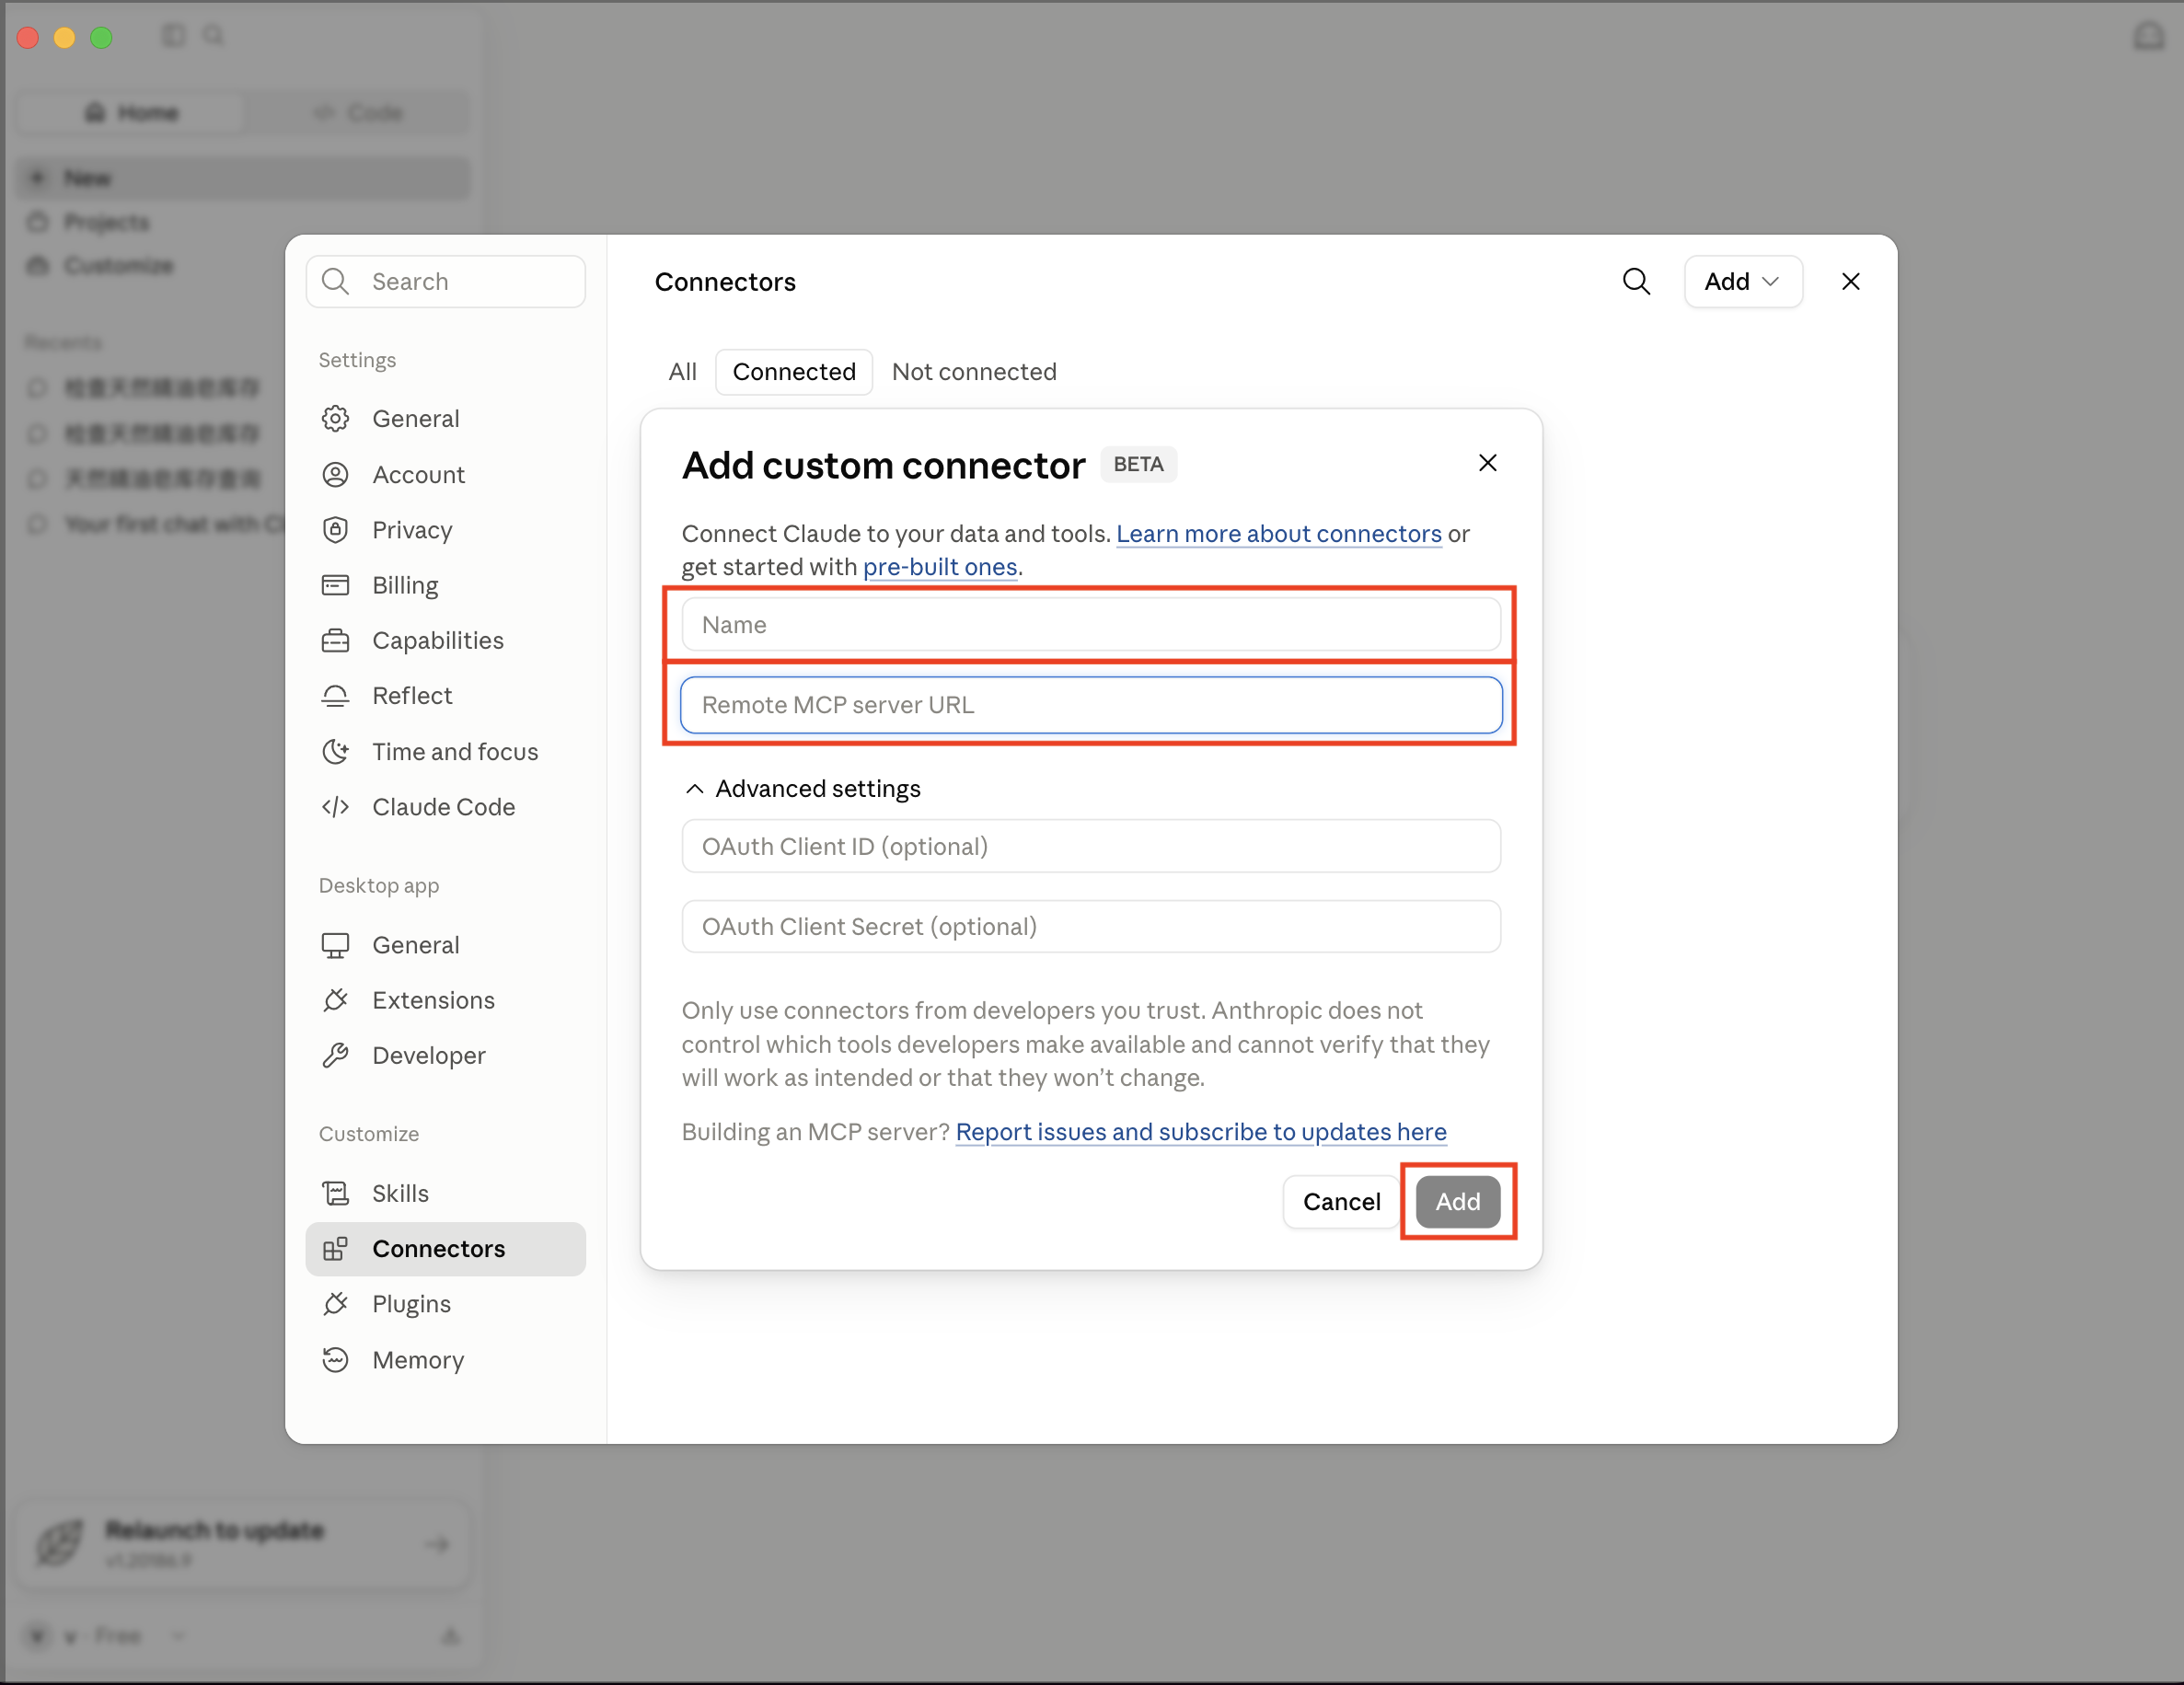Focus the Name input field
This screenshot has height=1685, width=2184.
pos(1091,625)
